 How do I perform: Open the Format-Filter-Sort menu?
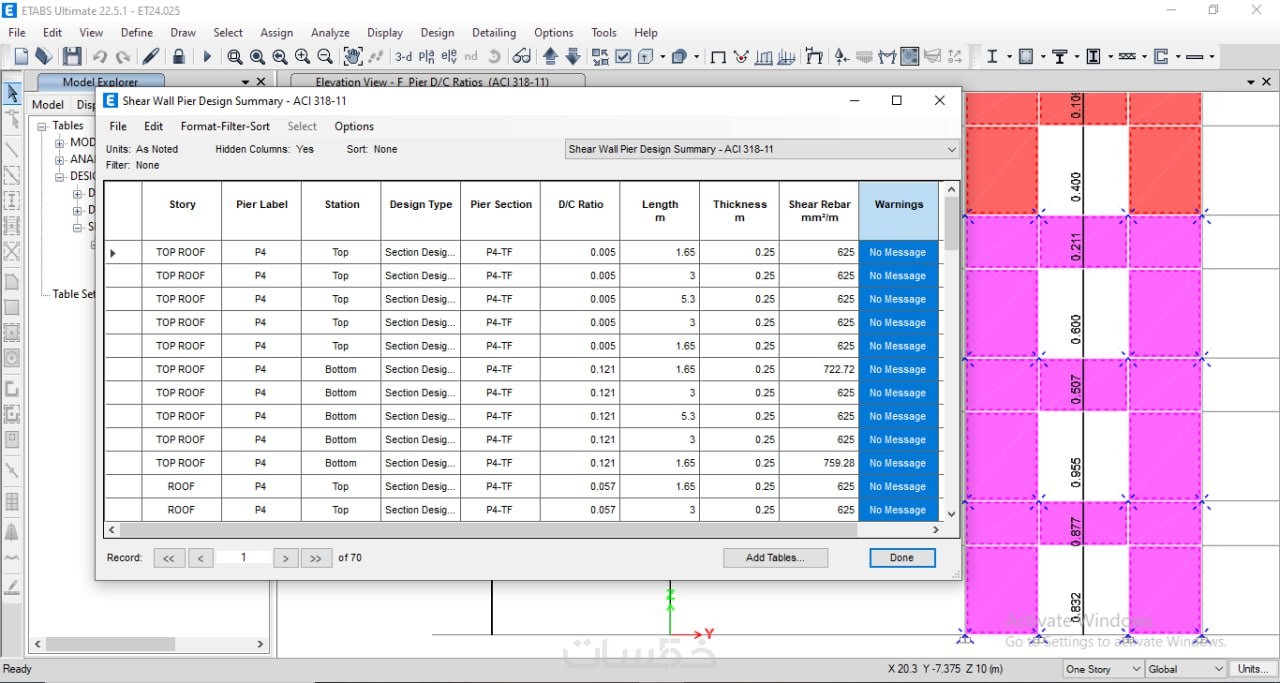tap(225, 127)
